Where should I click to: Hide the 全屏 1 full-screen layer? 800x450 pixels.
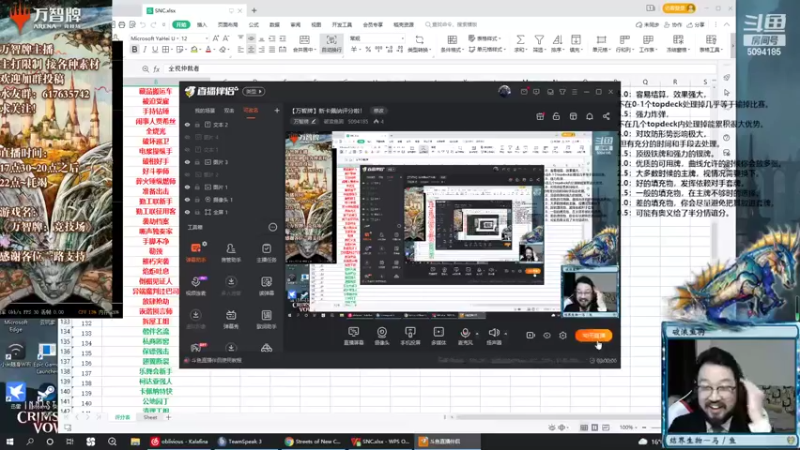click(x=187, y=212)
